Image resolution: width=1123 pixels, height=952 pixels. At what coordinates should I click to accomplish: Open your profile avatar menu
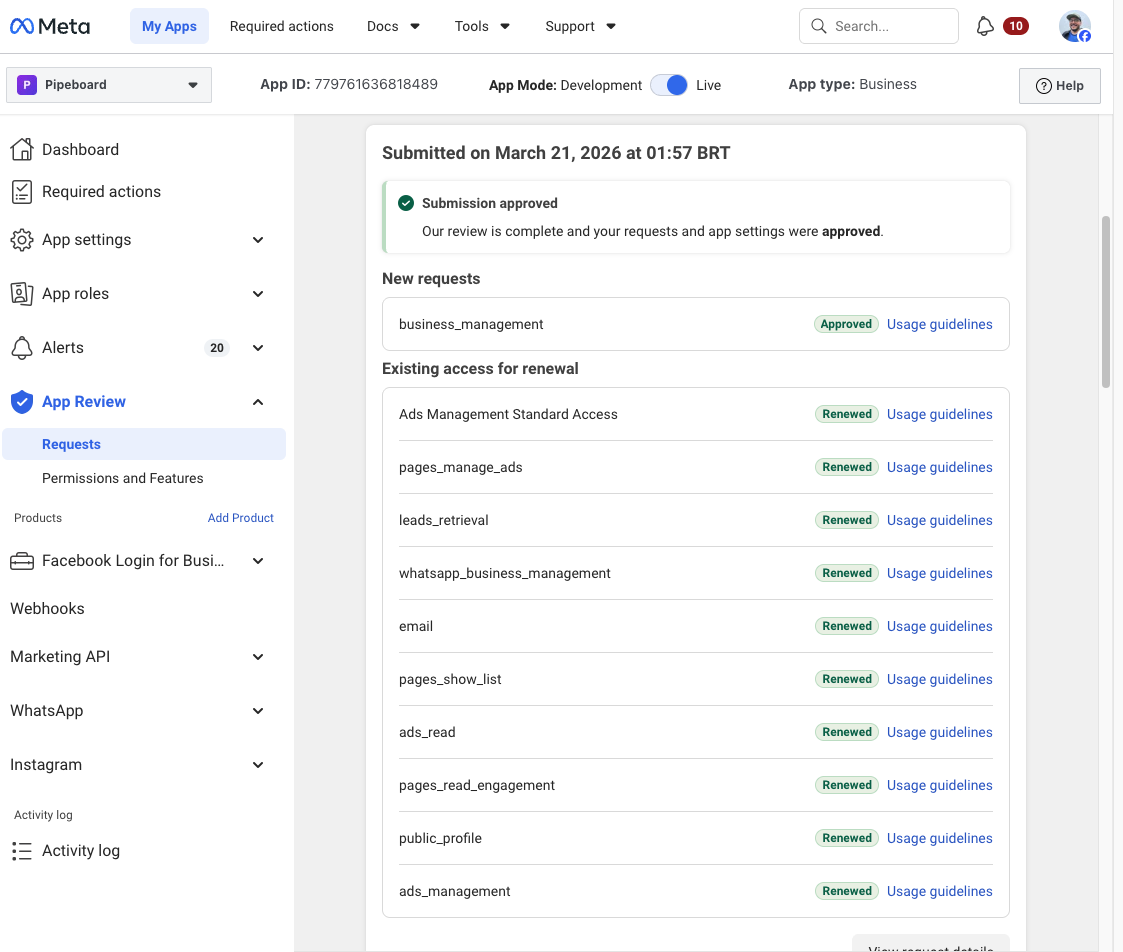tap(1074, 26)
